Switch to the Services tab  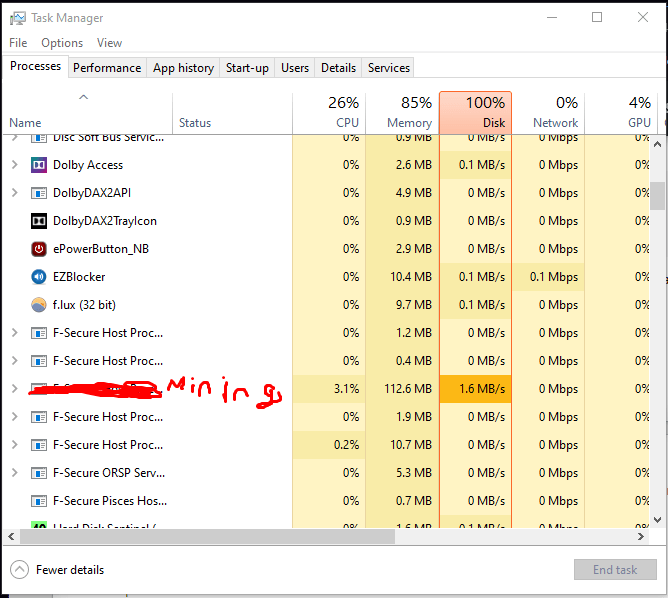pos(389,68)
